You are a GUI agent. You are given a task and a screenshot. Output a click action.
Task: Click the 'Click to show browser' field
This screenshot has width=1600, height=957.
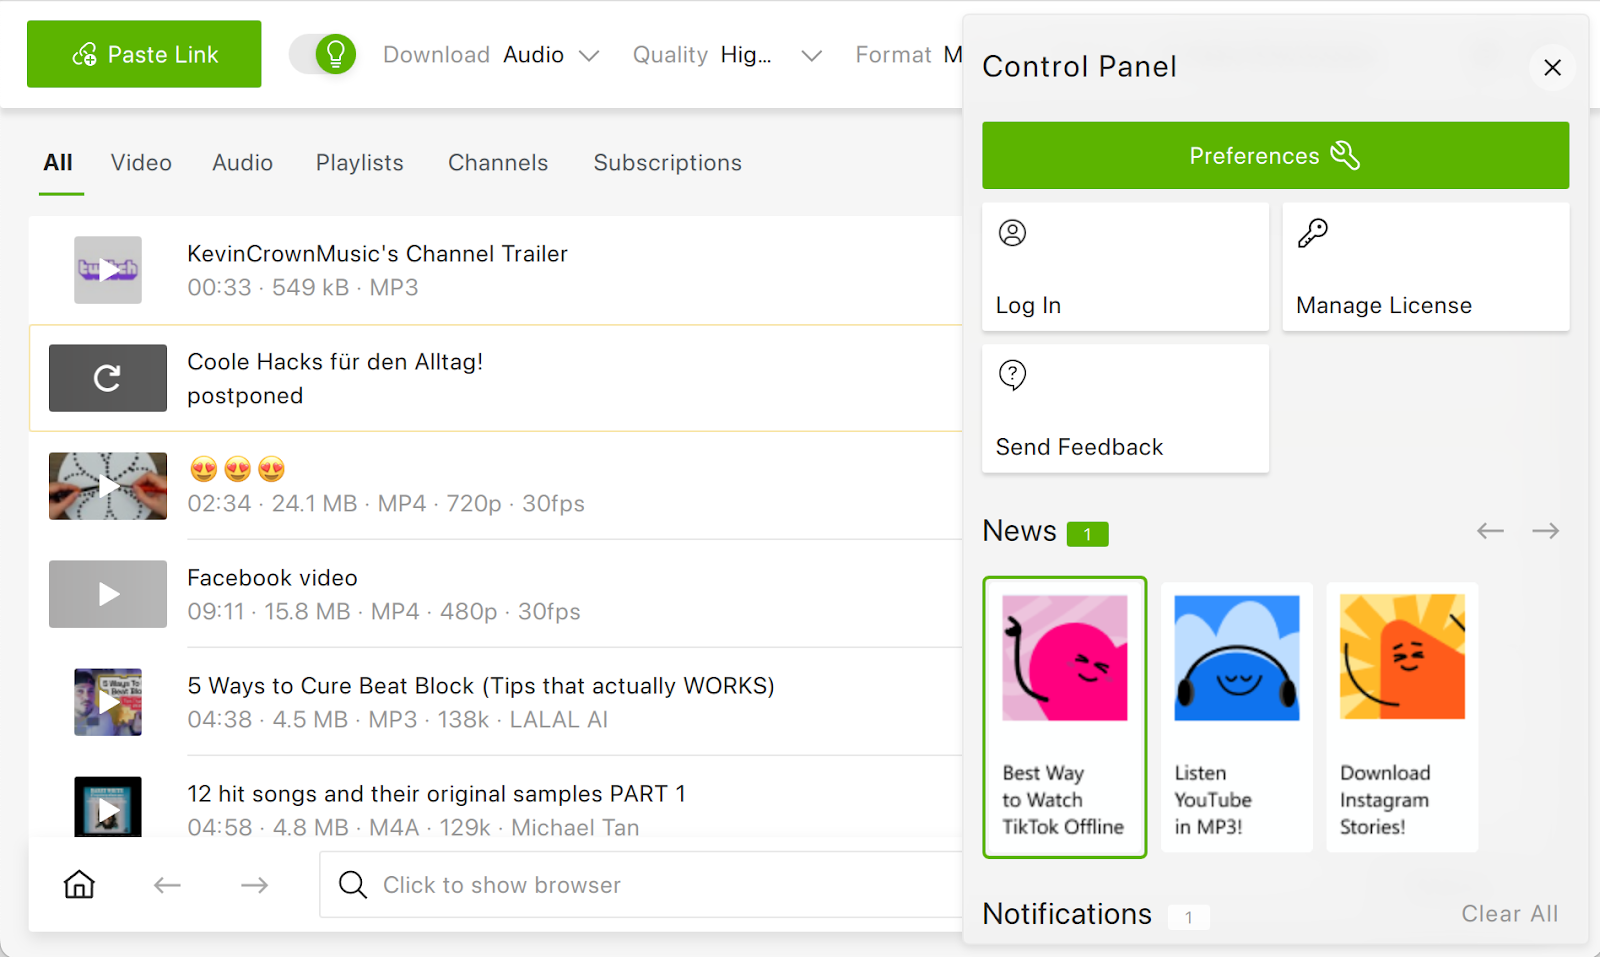click(641, 885)
